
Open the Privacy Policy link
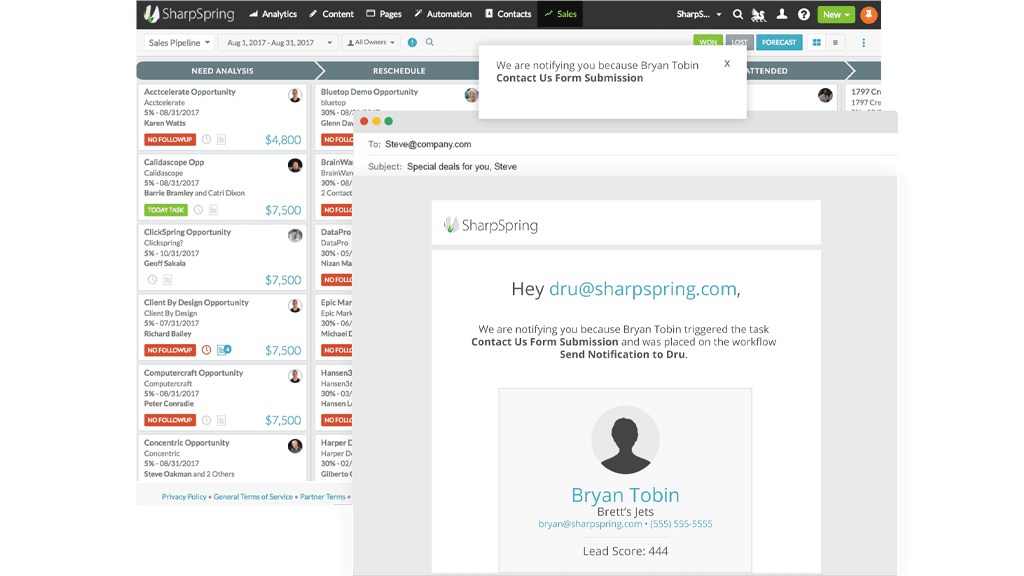[x=184, y=497]
